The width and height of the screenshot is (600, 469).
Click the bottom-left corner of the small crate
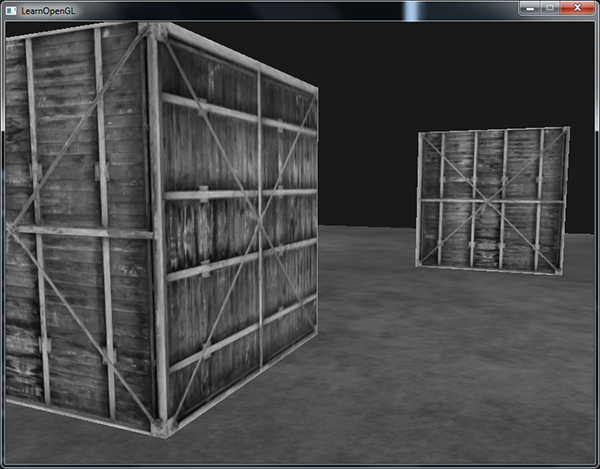(x=418, y=264)
